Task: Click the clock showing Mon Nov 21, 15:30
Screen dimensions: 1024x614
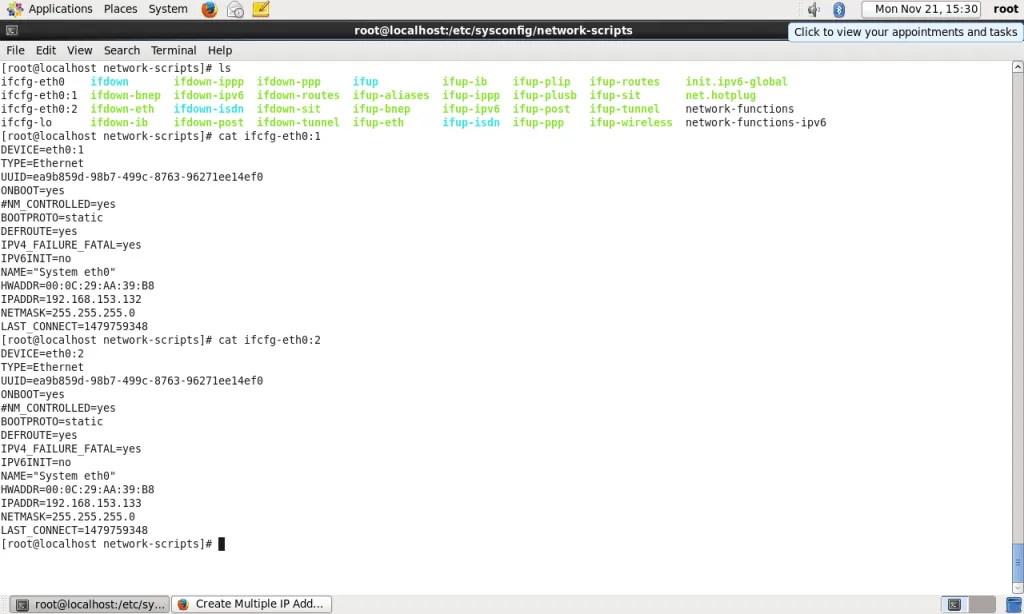Action: coord(921,9)
